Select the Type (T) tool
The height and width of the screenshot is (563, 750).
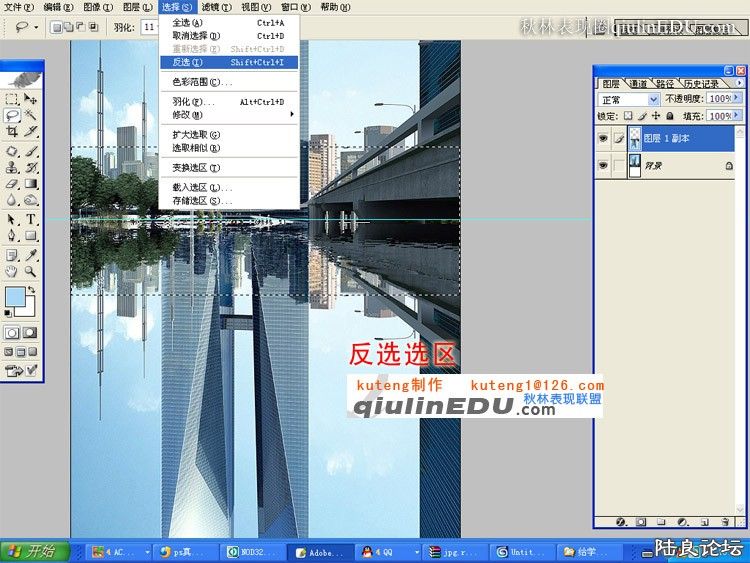coord(31,219)
